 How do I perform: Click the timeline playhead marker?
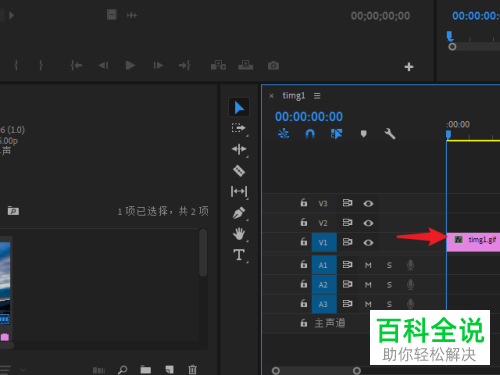pos(448,135)
